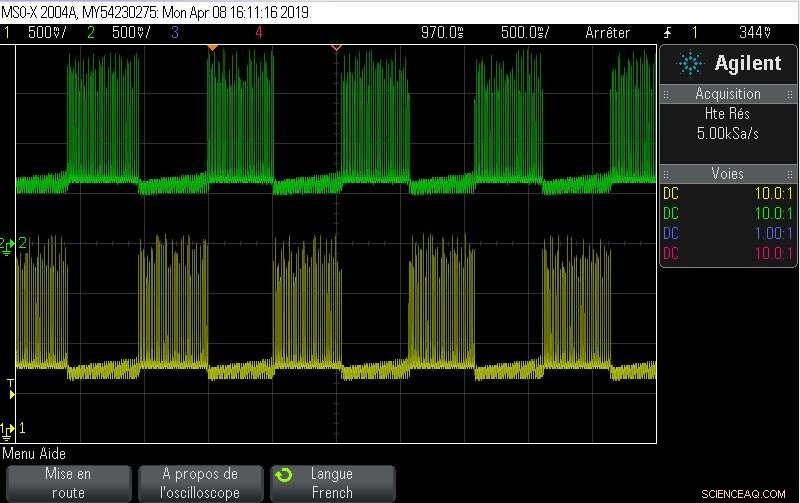
Task: Select the Acquisition panel header
Action: click(x=728, y=94)
